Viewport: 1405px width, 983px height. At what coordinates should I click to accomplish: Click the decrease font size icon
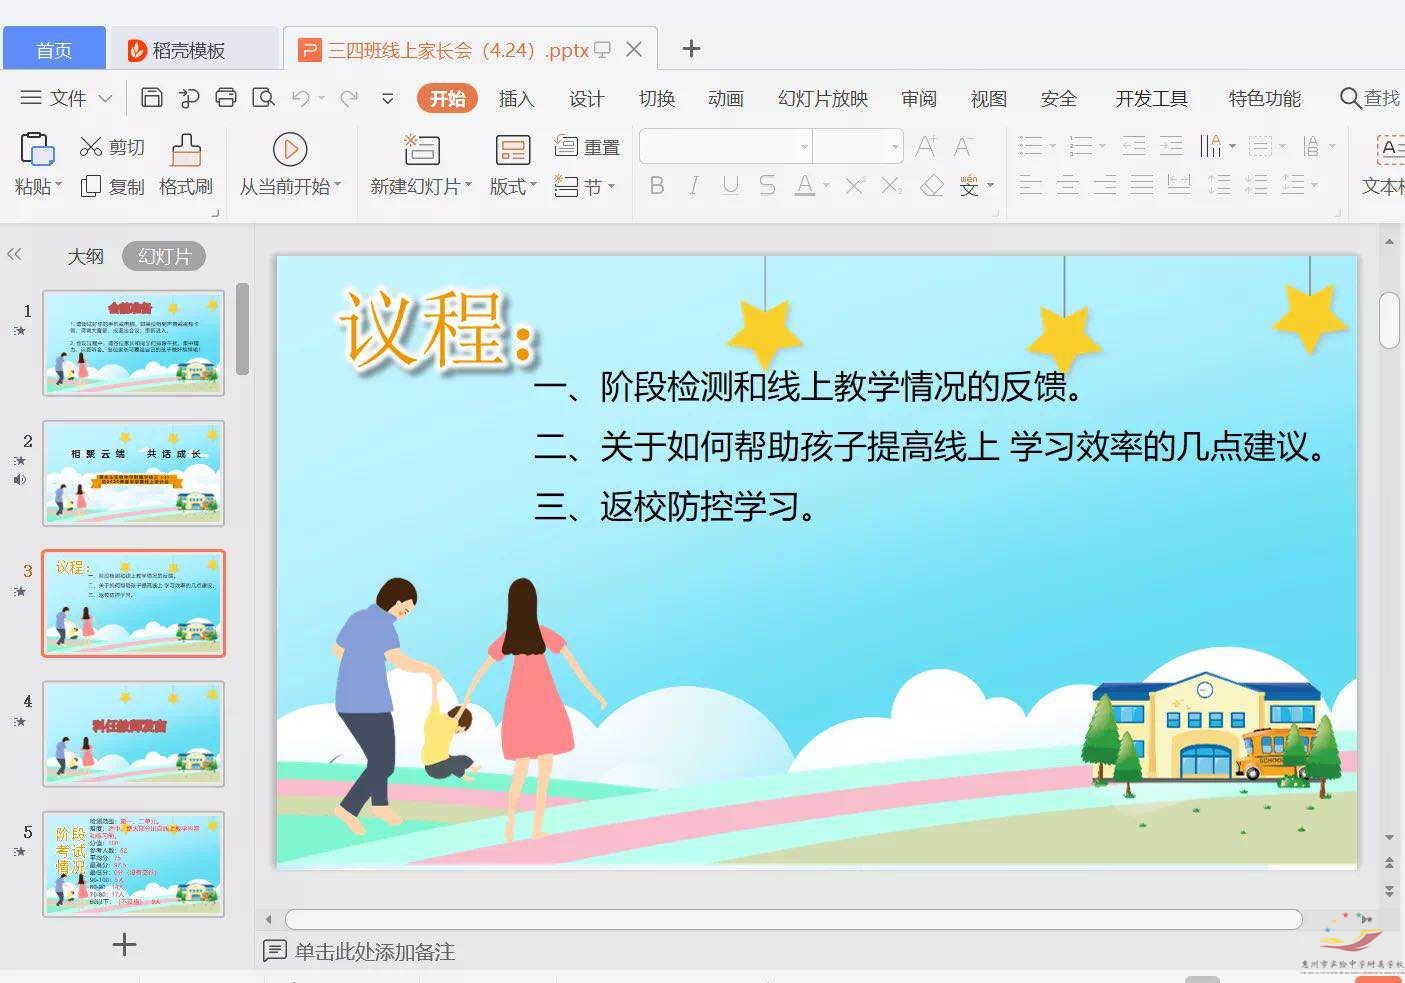(963, 147)
